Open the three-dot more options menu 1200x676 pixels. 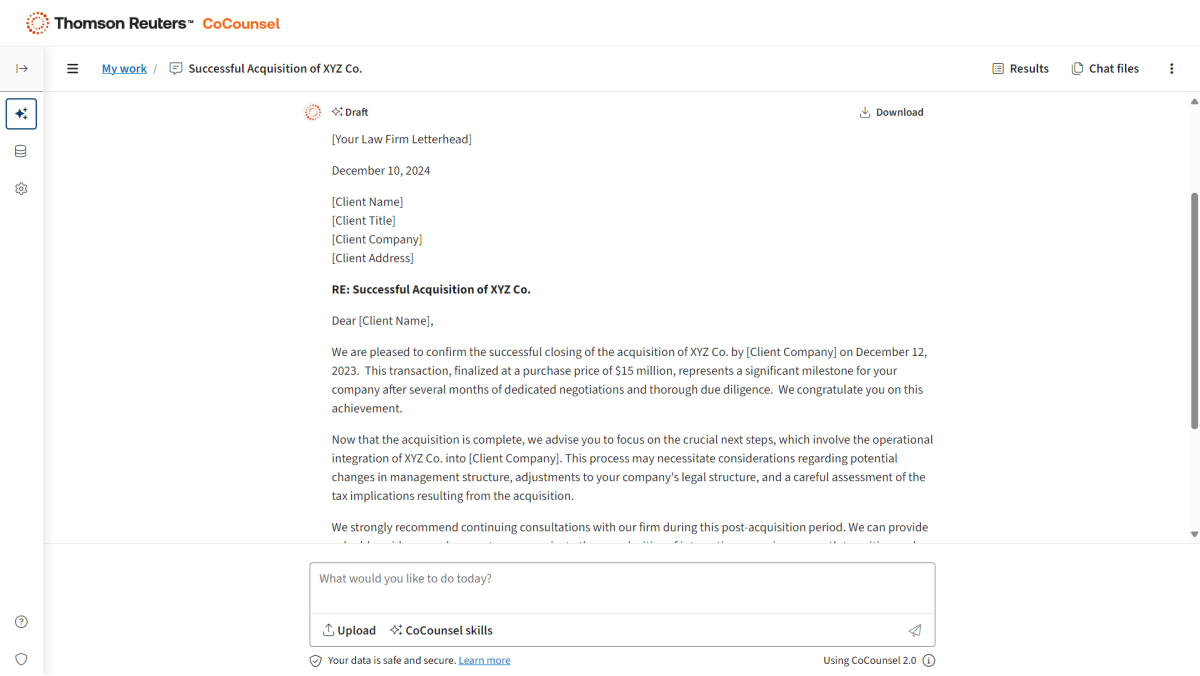tap(1171, 69)
